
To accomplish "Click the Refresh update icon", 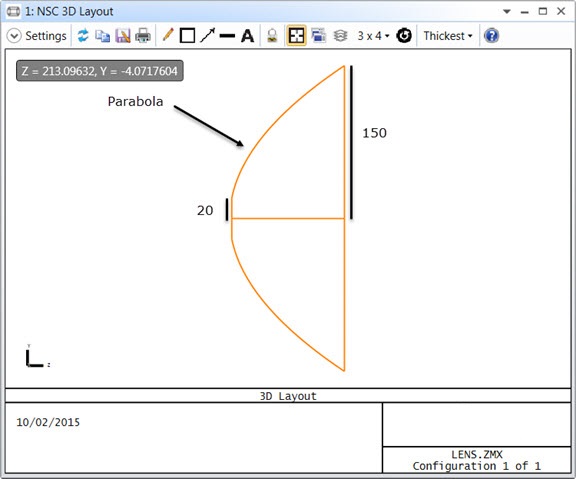I will coord(83,36).
